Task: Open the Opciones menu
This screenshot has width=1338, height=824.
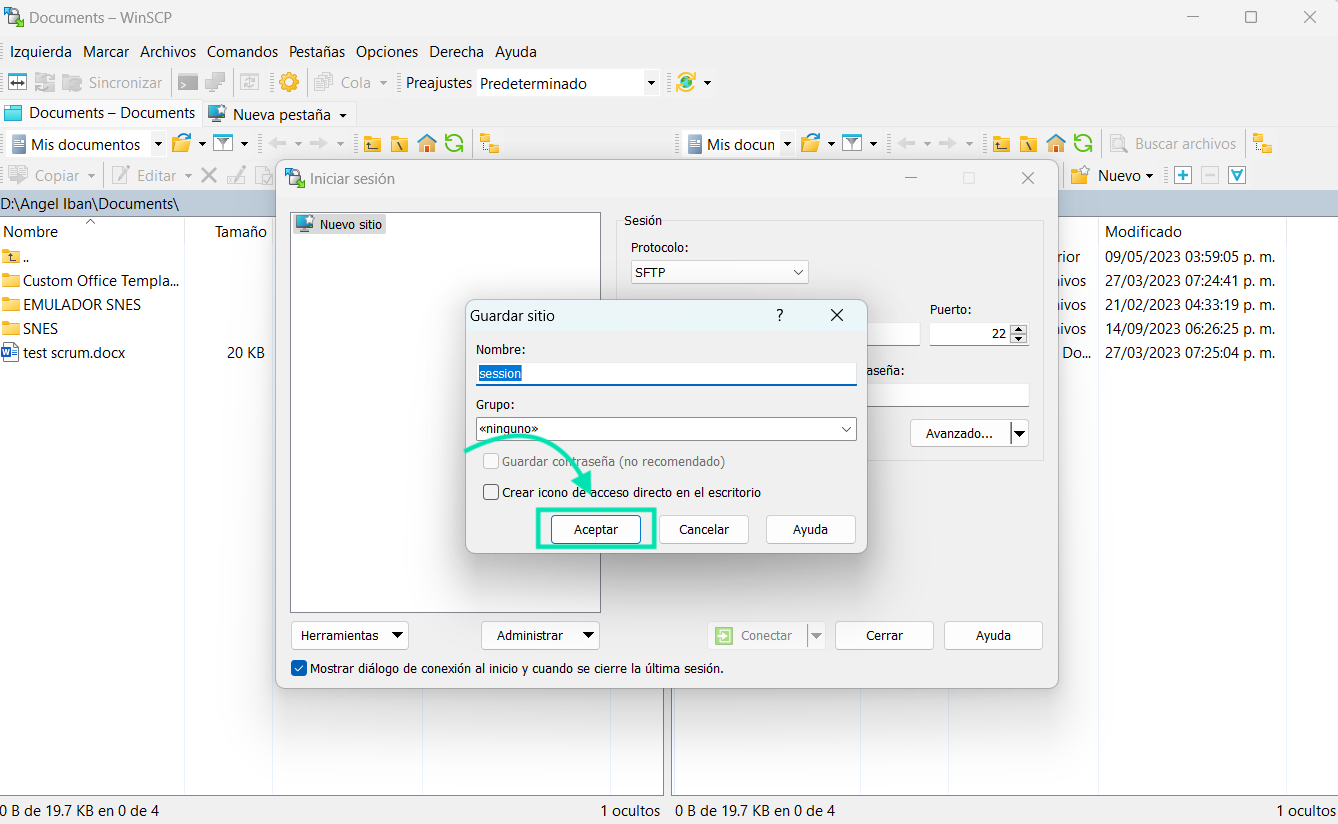Action: click(387, 51)
